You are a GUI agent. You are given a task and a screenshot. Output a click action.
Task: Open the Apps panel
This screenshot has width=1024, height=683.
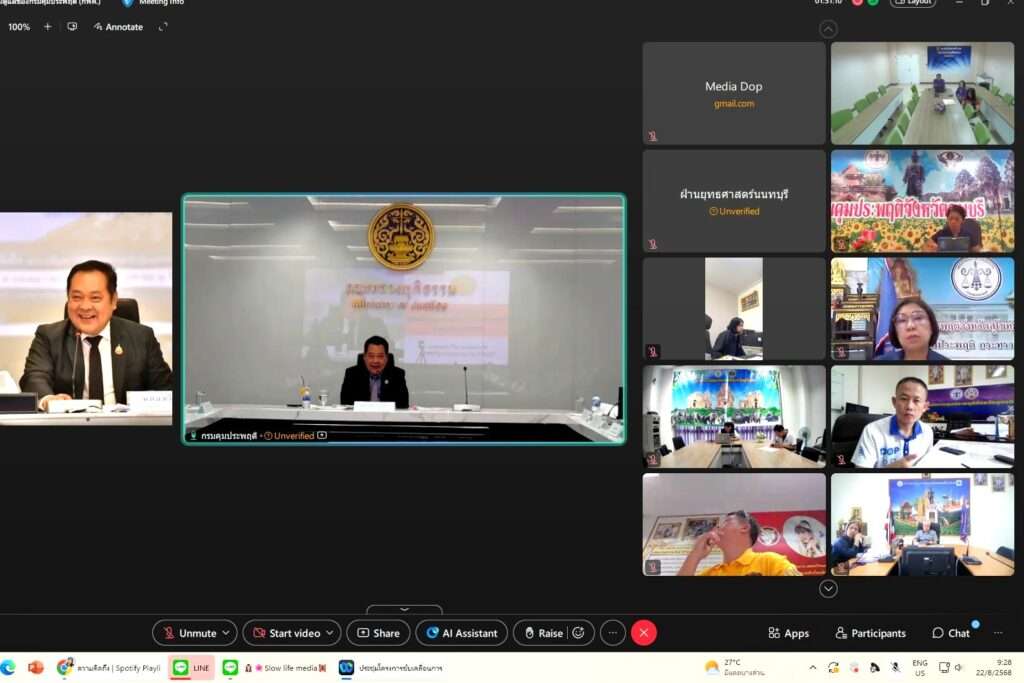(x=788, y=633)
